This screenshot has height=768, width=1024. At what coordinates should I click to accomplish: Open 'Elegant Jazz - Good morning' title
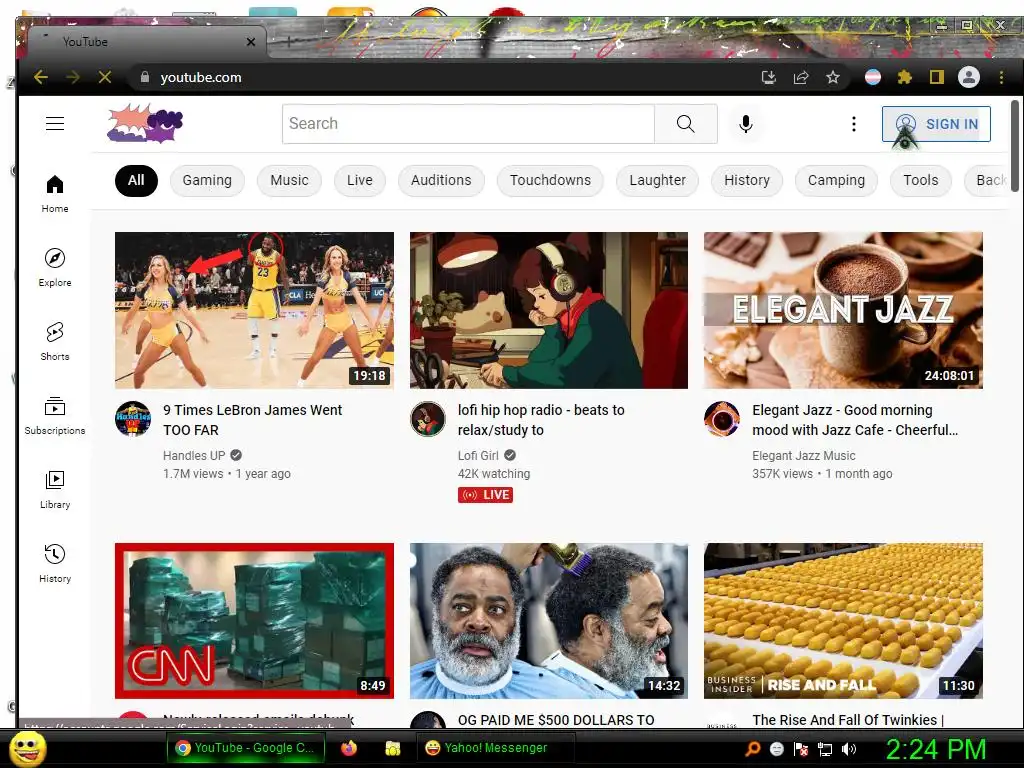coord(855,420)
